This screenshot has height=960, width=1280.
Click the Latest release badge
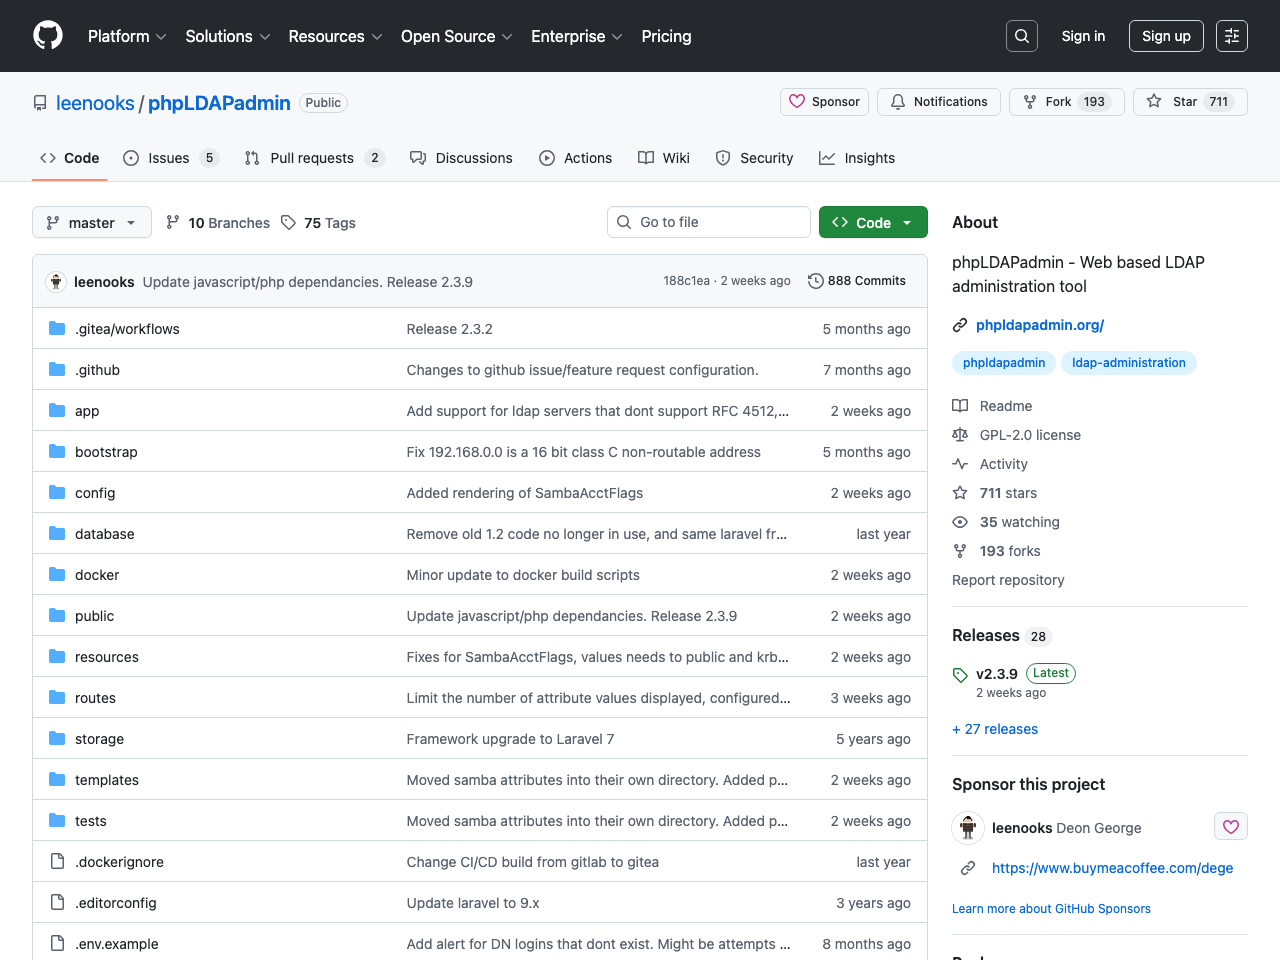tap(1050, 673)
